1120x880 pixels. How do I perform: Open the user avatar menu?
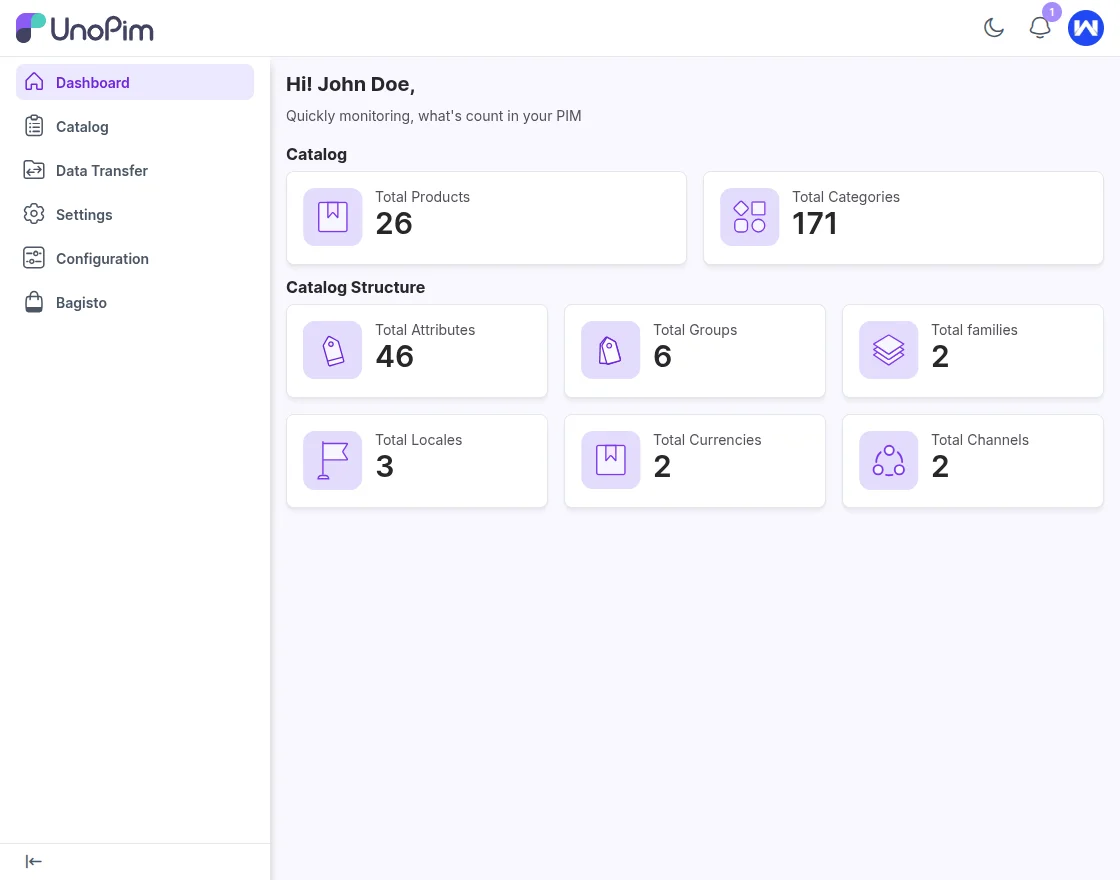(1086, 28)
